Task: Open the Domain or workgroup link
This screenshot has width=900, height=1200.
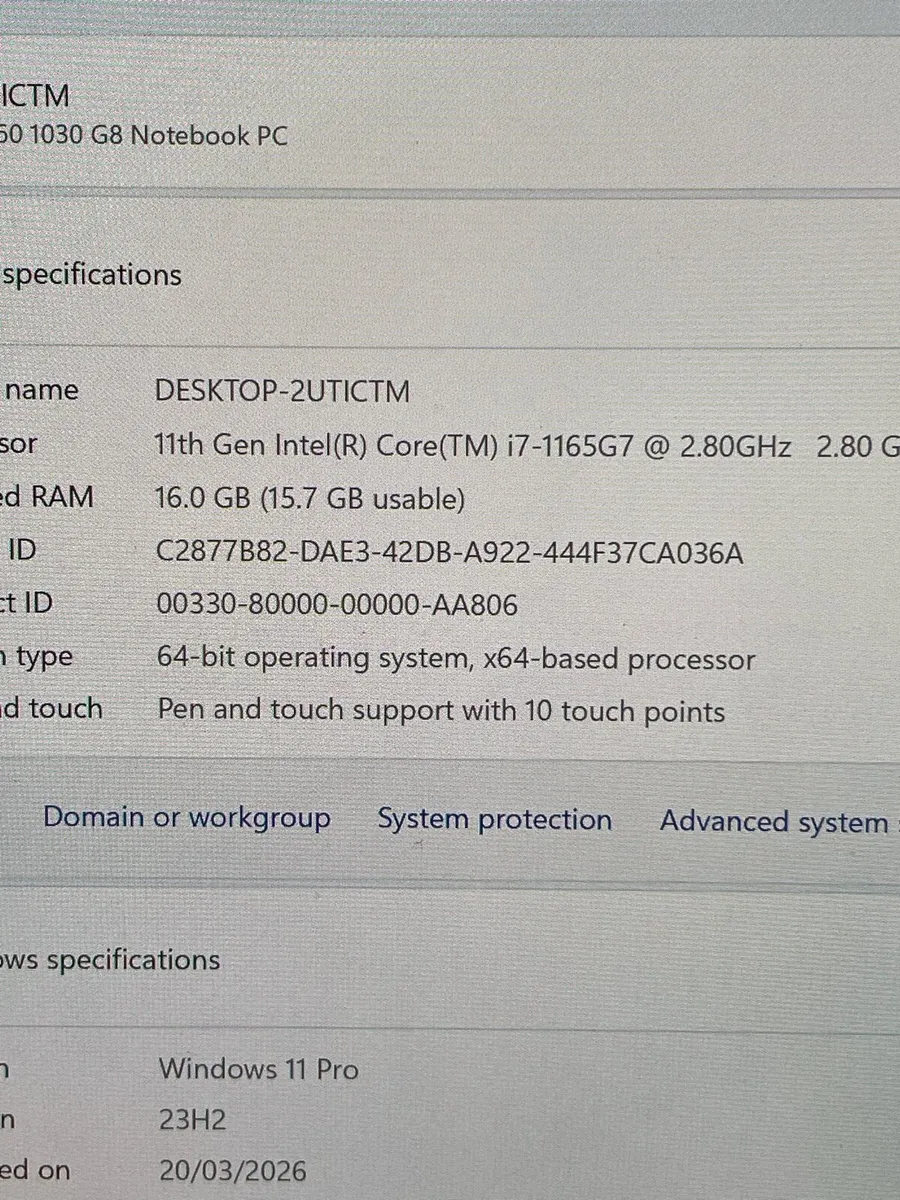Action: point(187,817)
